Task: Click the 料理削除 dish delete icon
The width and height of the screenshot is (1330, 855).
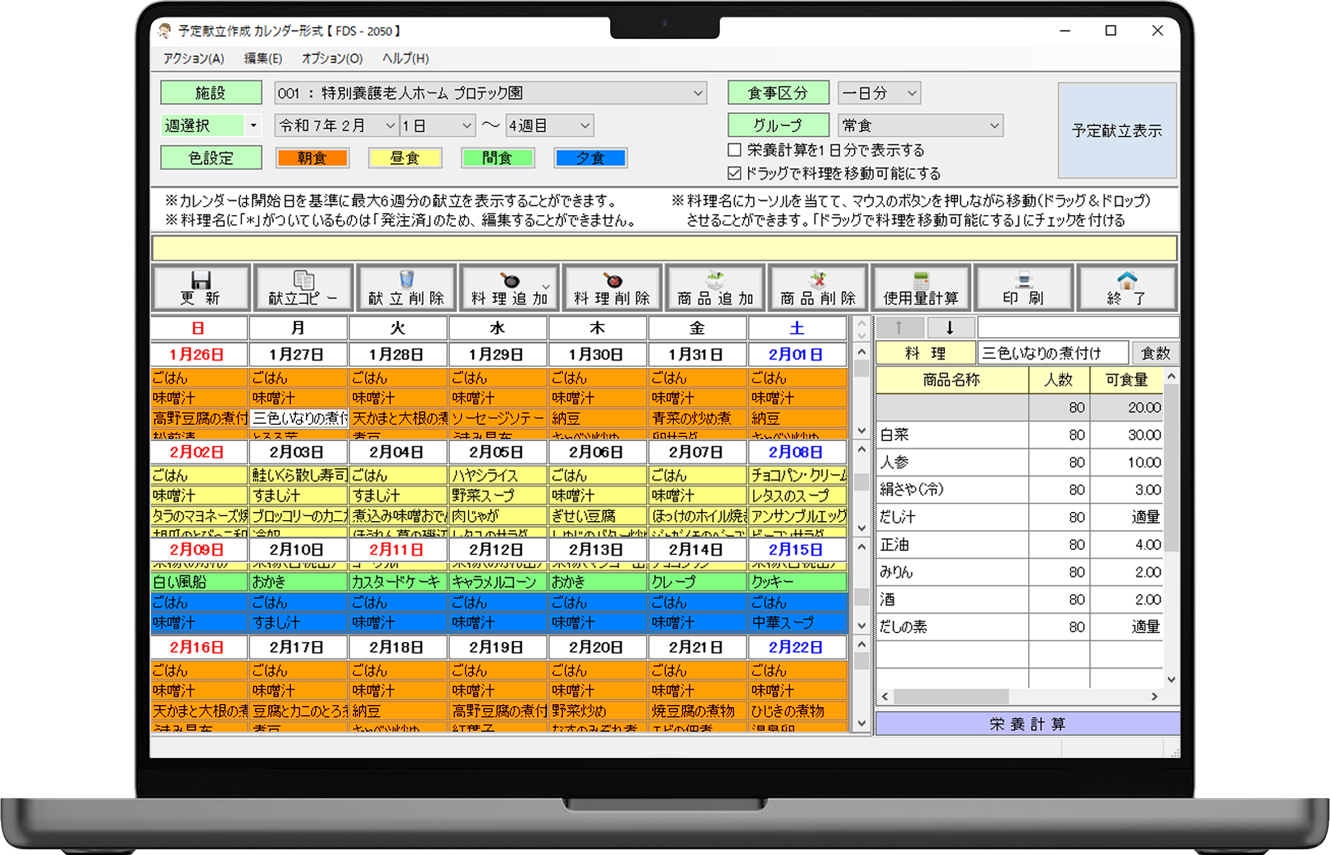Action: point(612,287)
